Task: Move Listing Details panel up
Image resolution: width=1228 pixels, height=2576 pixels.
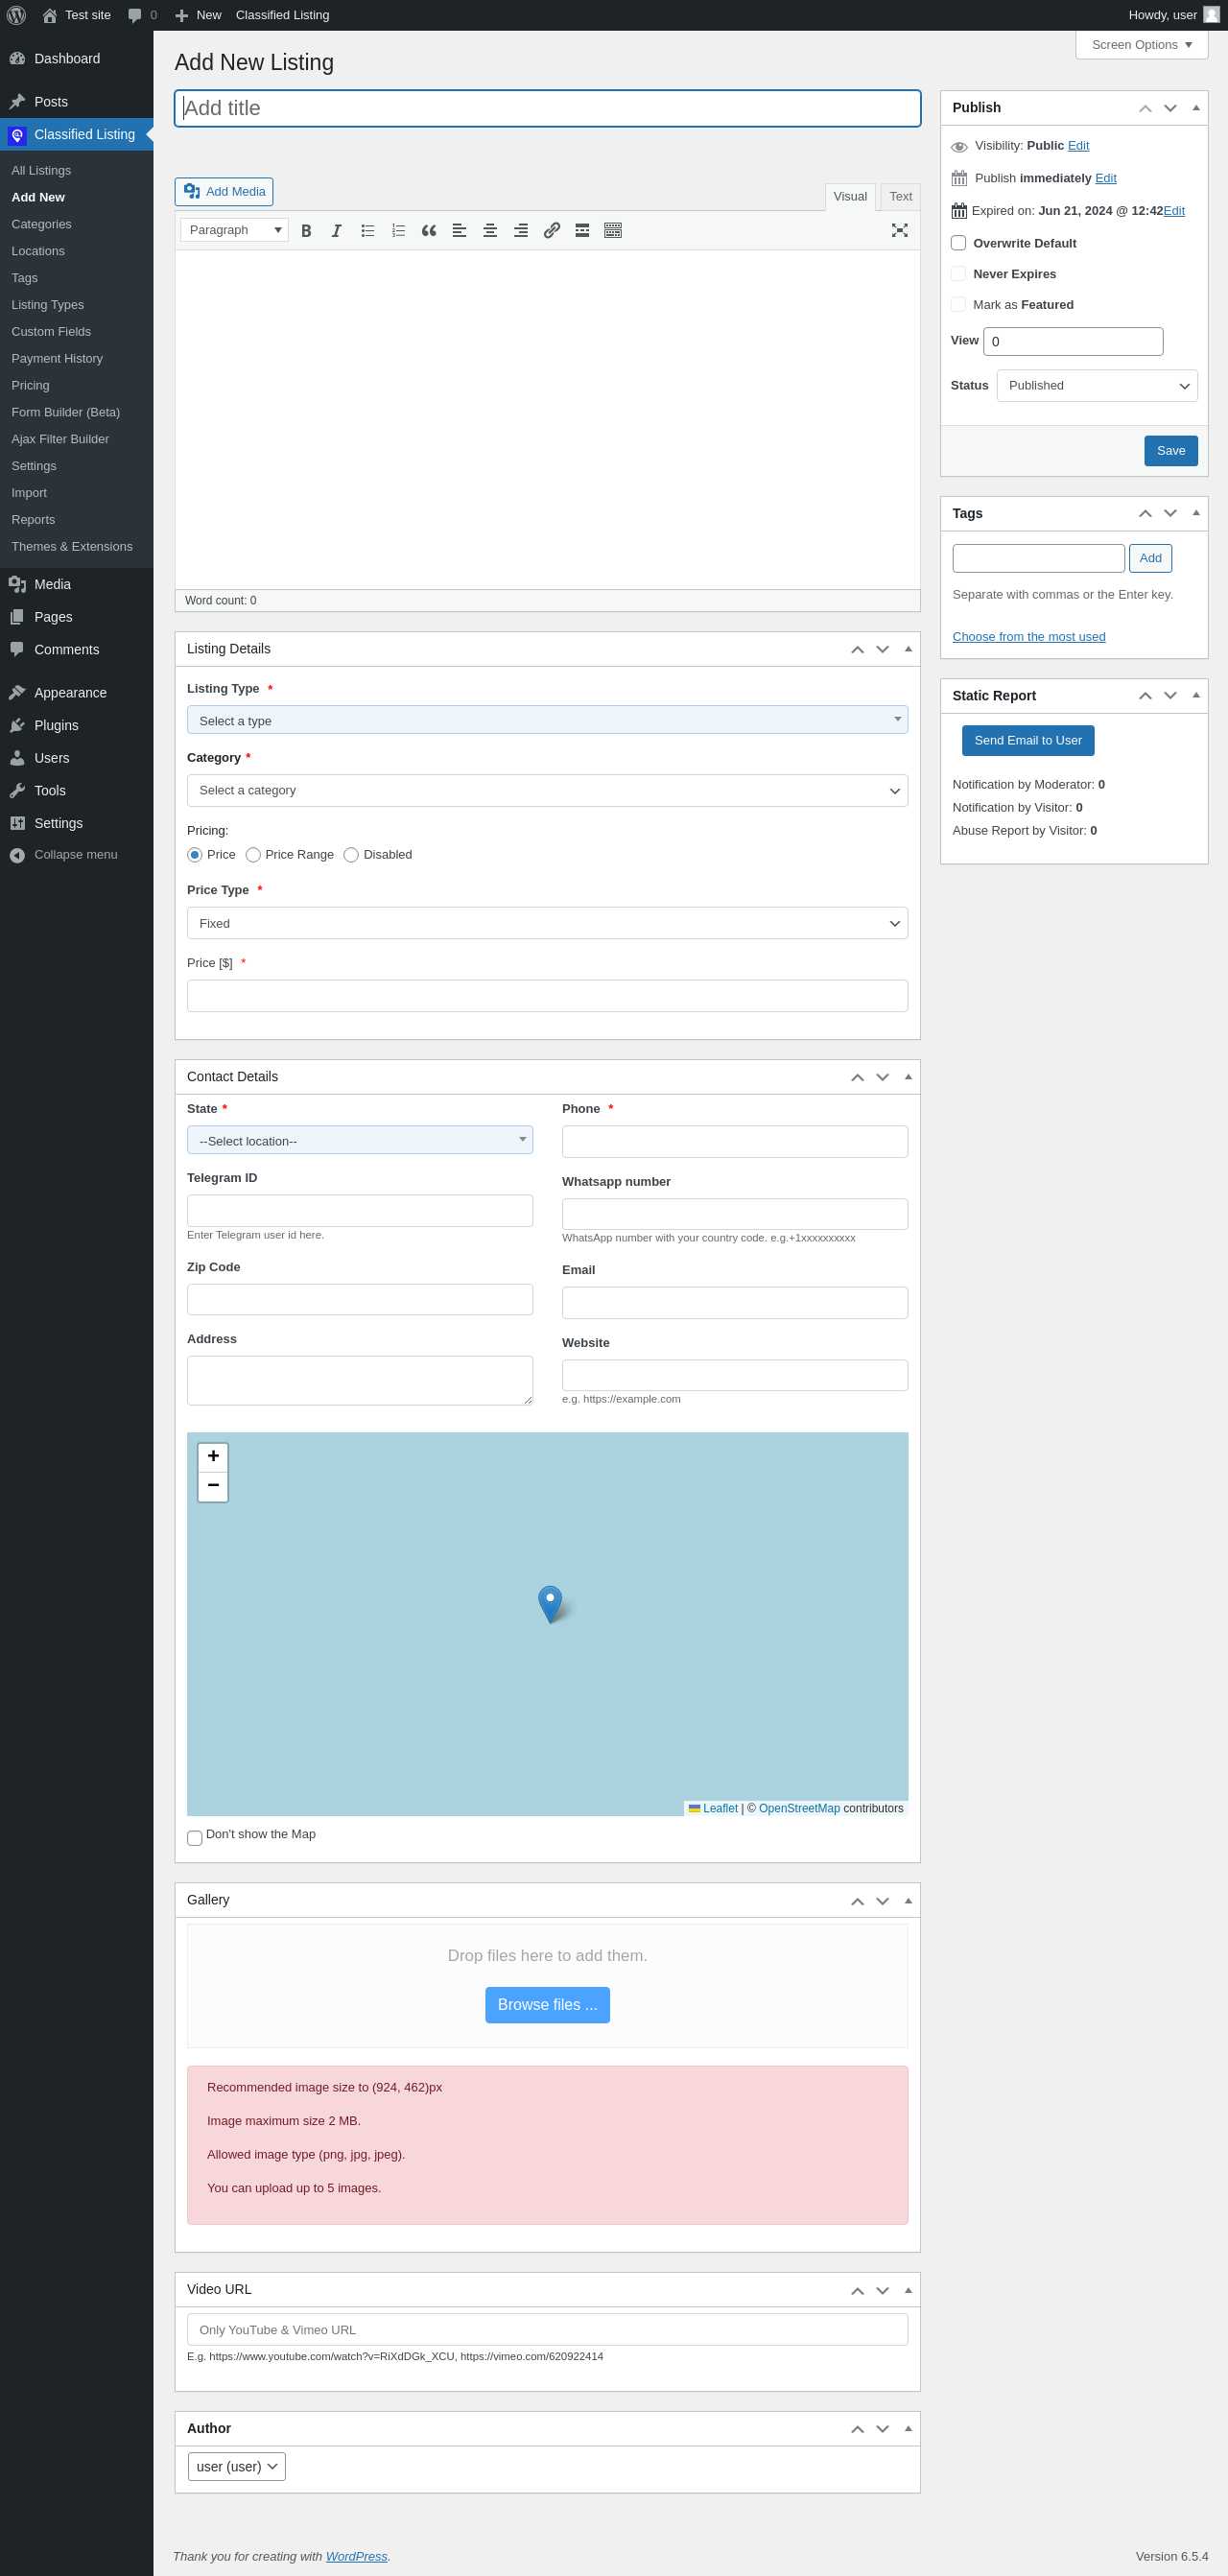Action: click(x=857, y=650)
